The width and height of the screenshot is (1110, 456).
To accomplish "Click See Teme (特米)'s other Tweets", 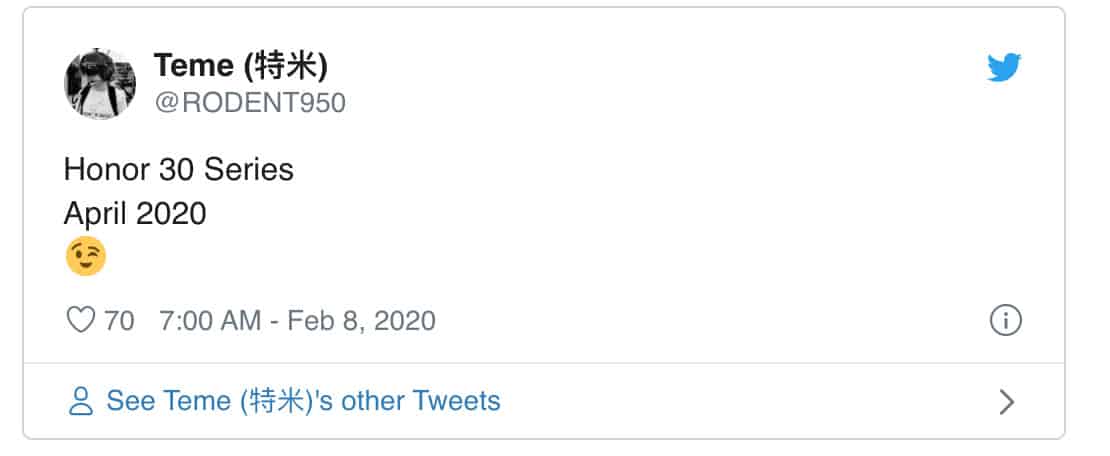I will click(x=303, y=402).
